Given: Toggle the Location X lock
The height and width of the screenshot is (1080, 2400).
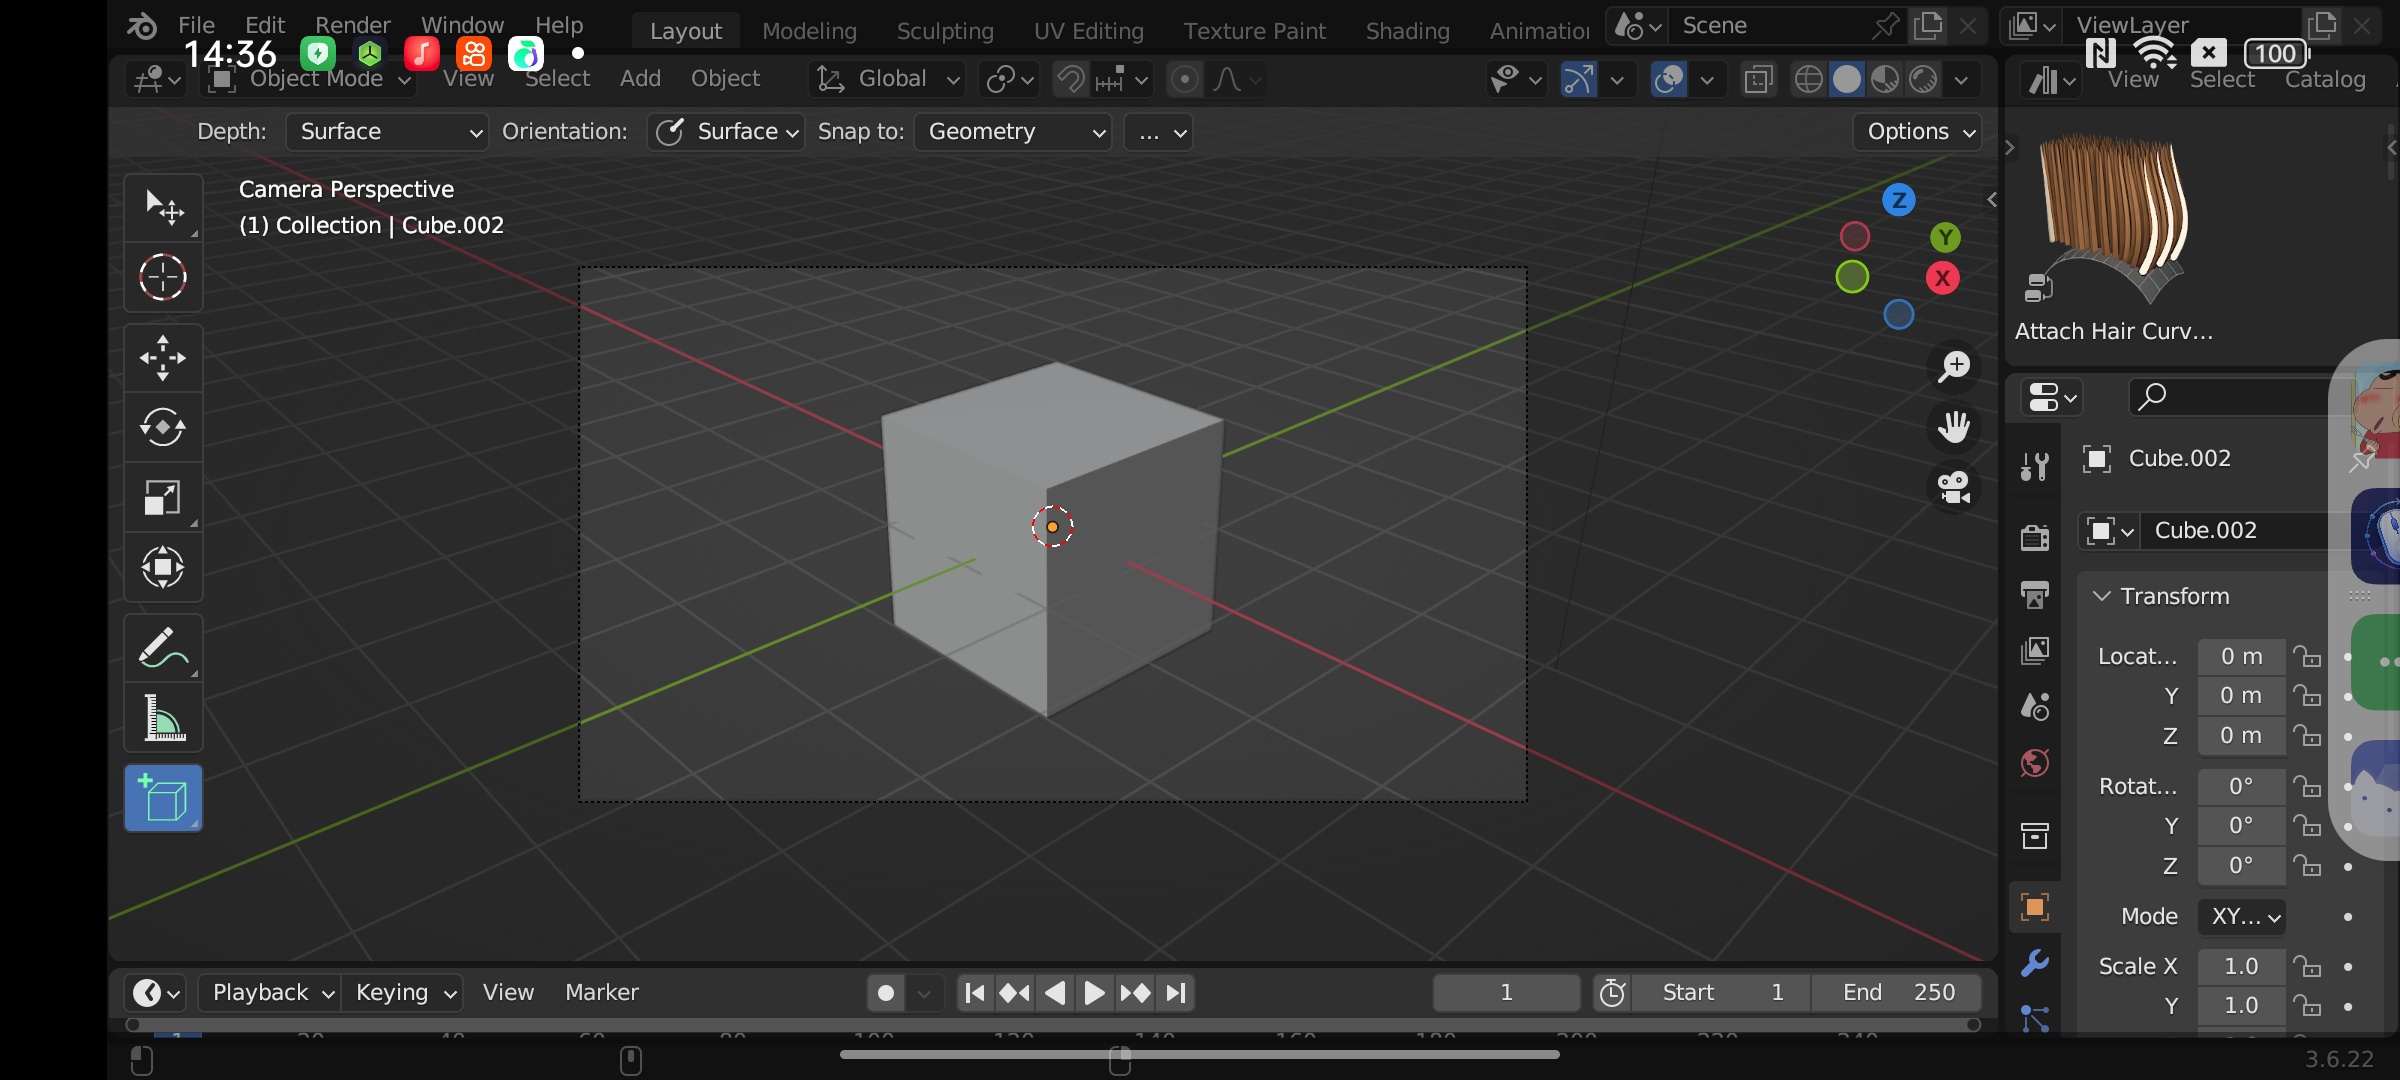Looking at the screenshot, I should point(2307,656).
